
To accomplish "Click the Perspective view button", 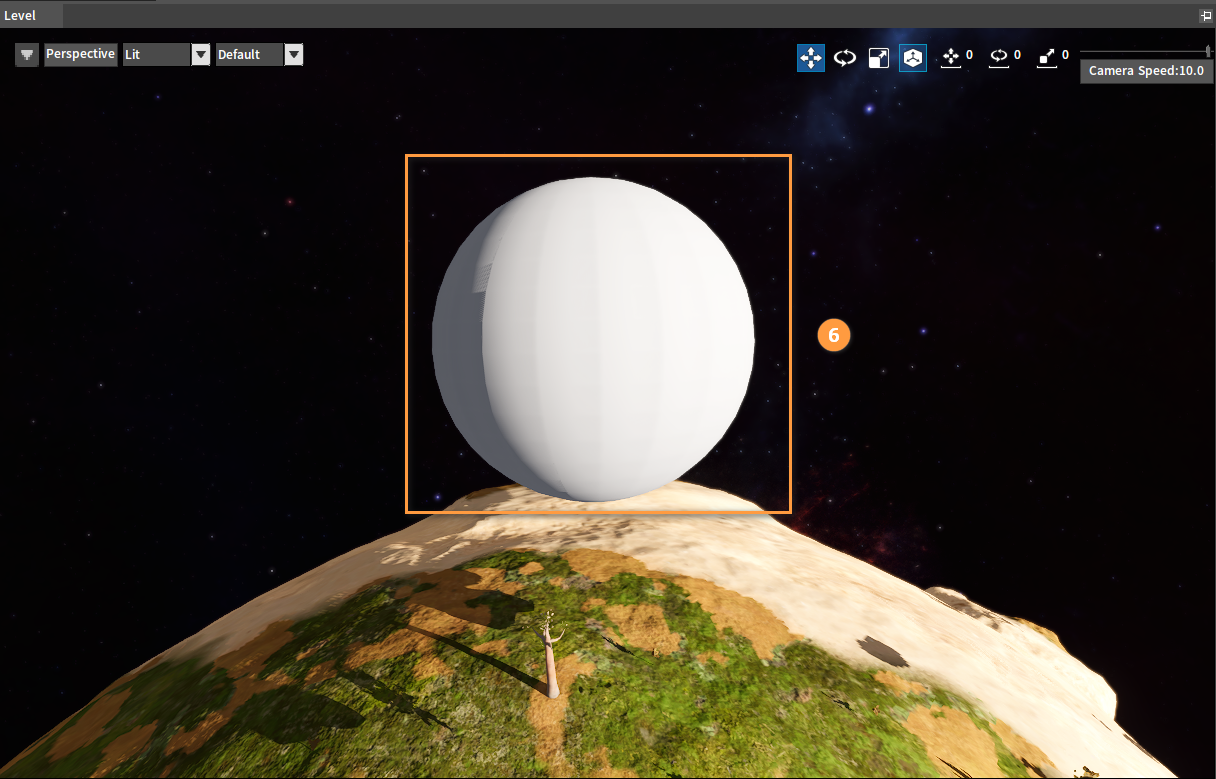I will tap(80, 55).
